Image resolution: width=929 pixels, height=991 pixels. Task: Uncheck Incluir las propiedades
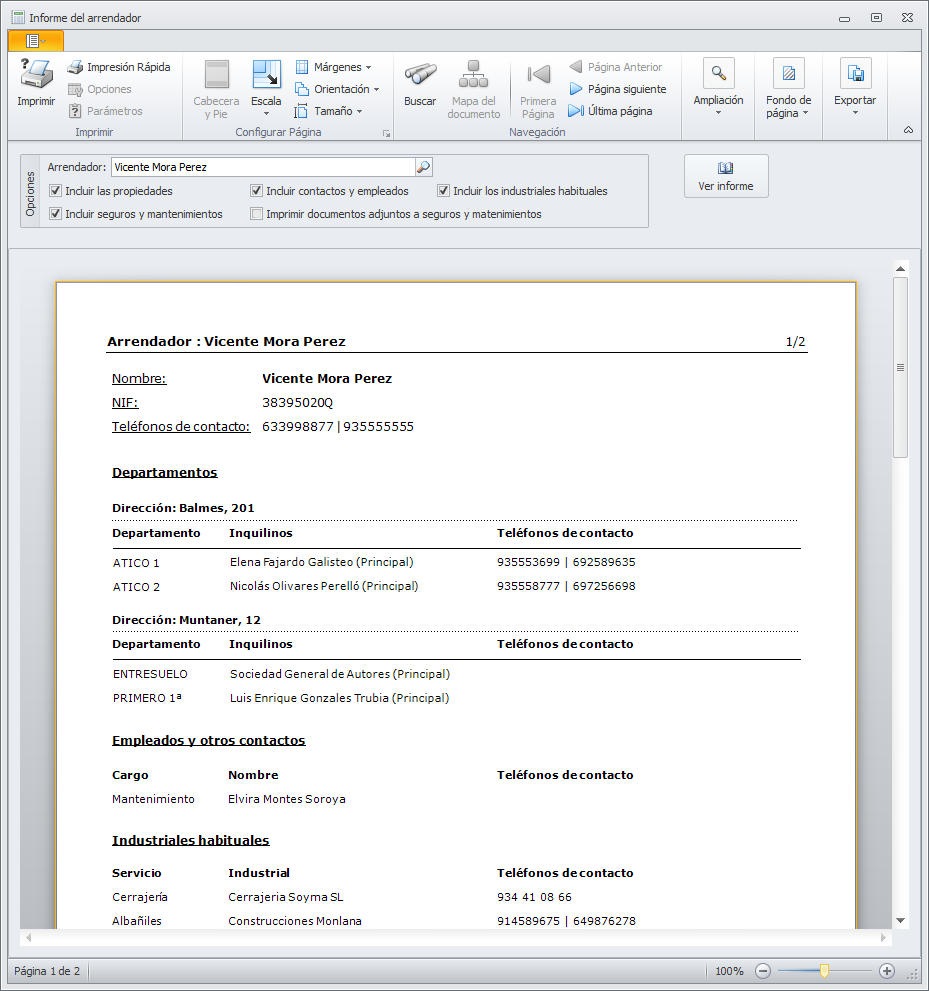pyautogui.click(x=56, y=191)
